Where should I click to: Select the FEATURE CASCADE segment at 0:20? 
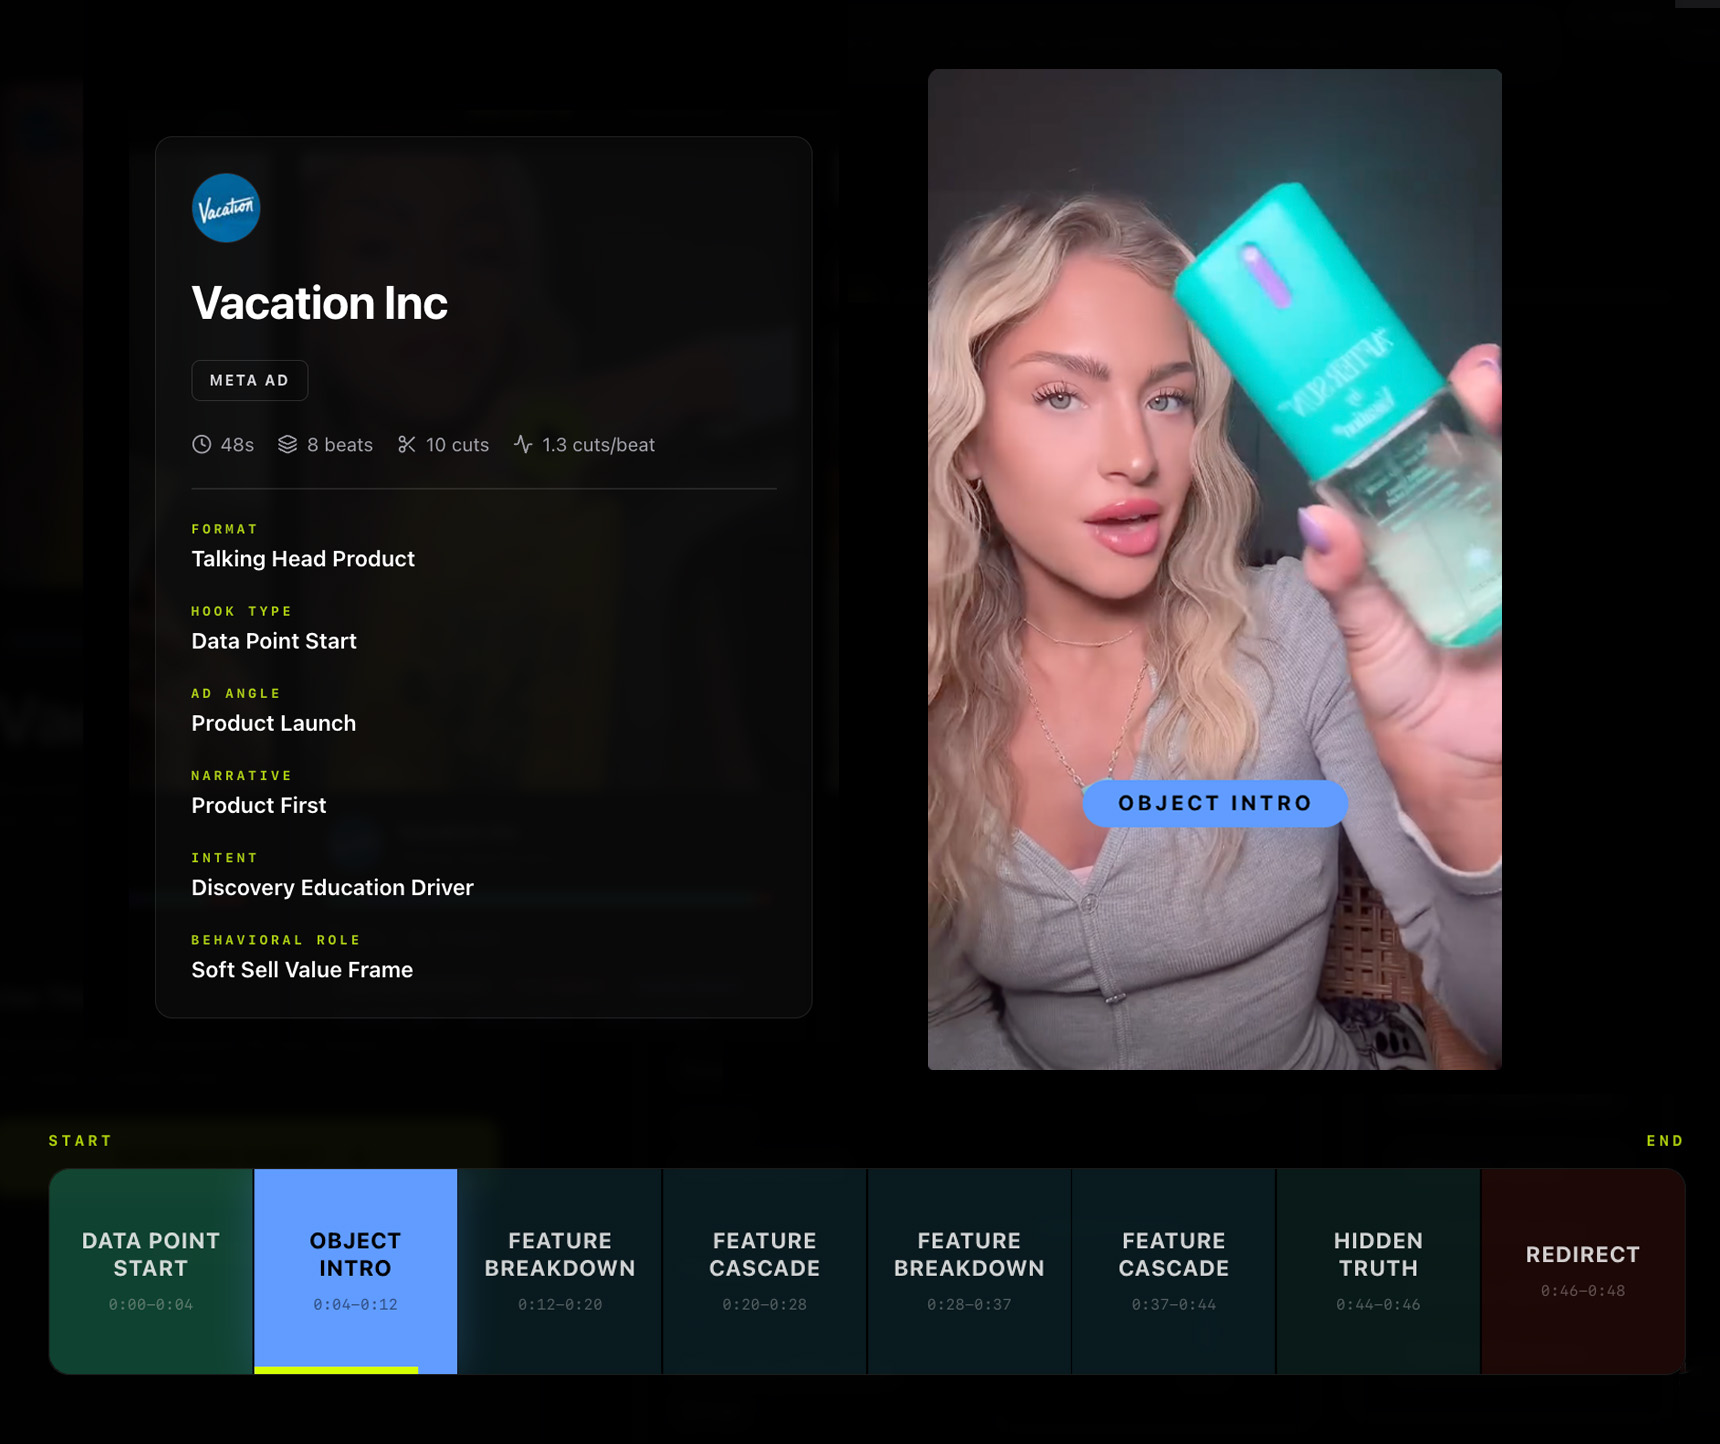pyautogui.click(x=764, y=1270)
